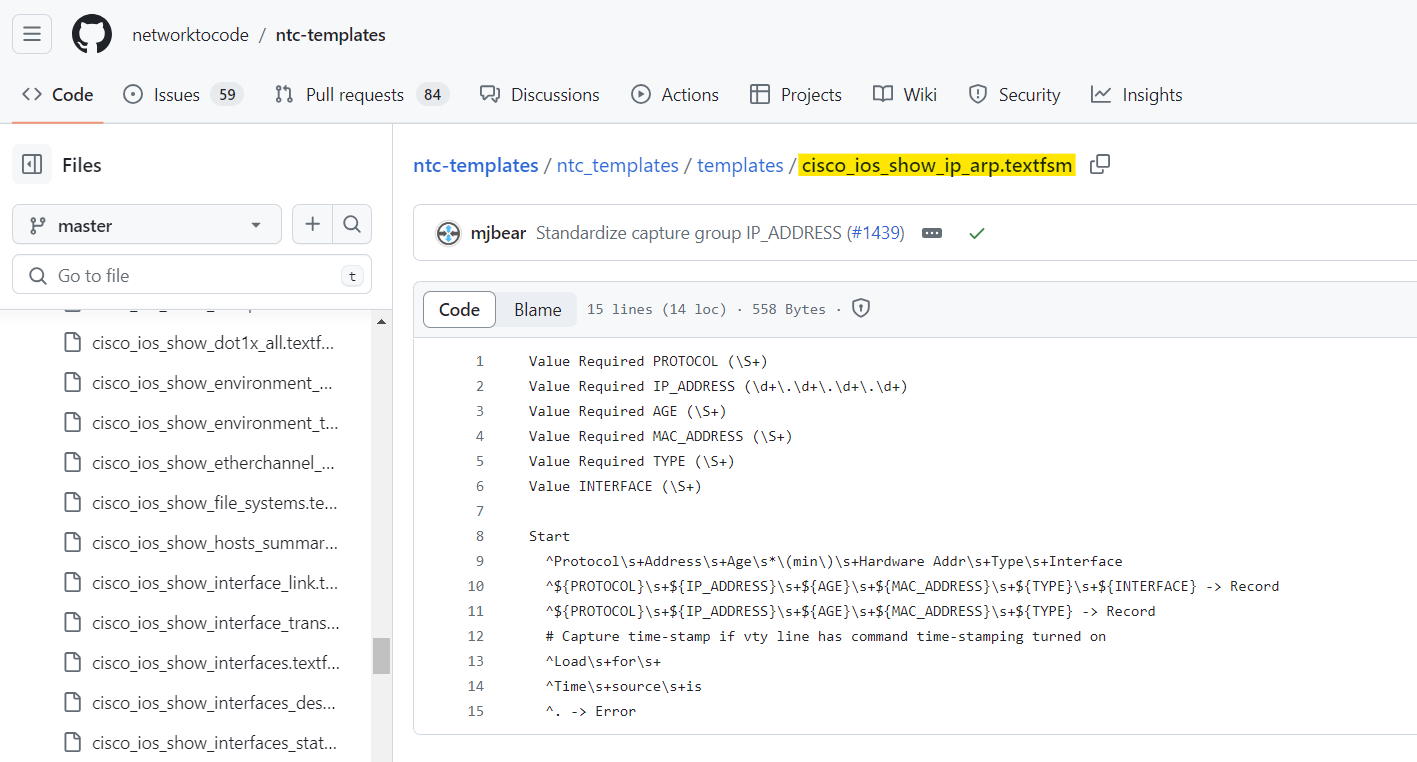Open the templates breadcrumb link
The height and width of the screenshot is (762, 1417).
(x=740, y=164)
